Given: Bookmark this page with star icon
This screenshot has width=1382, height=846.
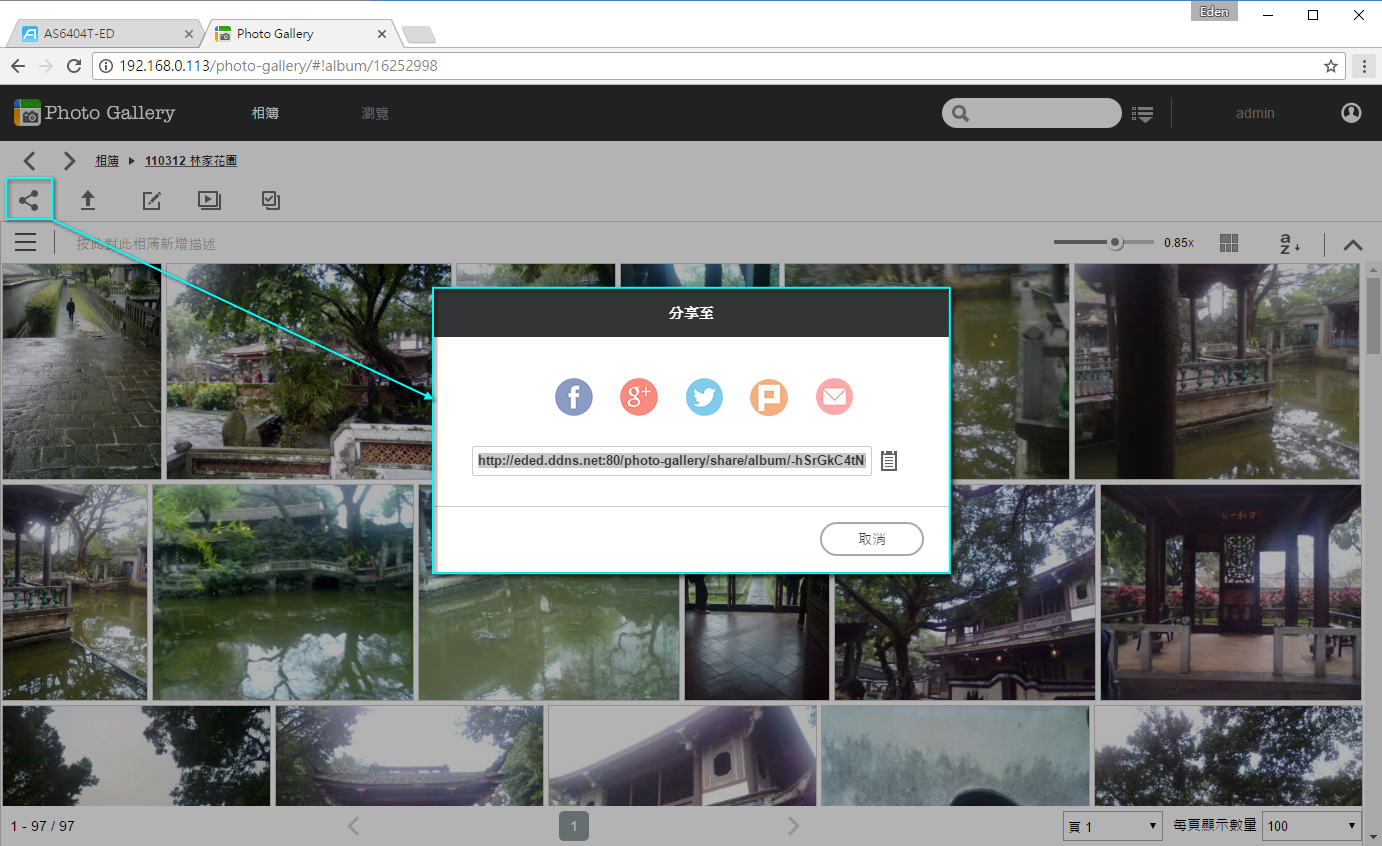Looking at the screenshot, I should coord(1330,66).
